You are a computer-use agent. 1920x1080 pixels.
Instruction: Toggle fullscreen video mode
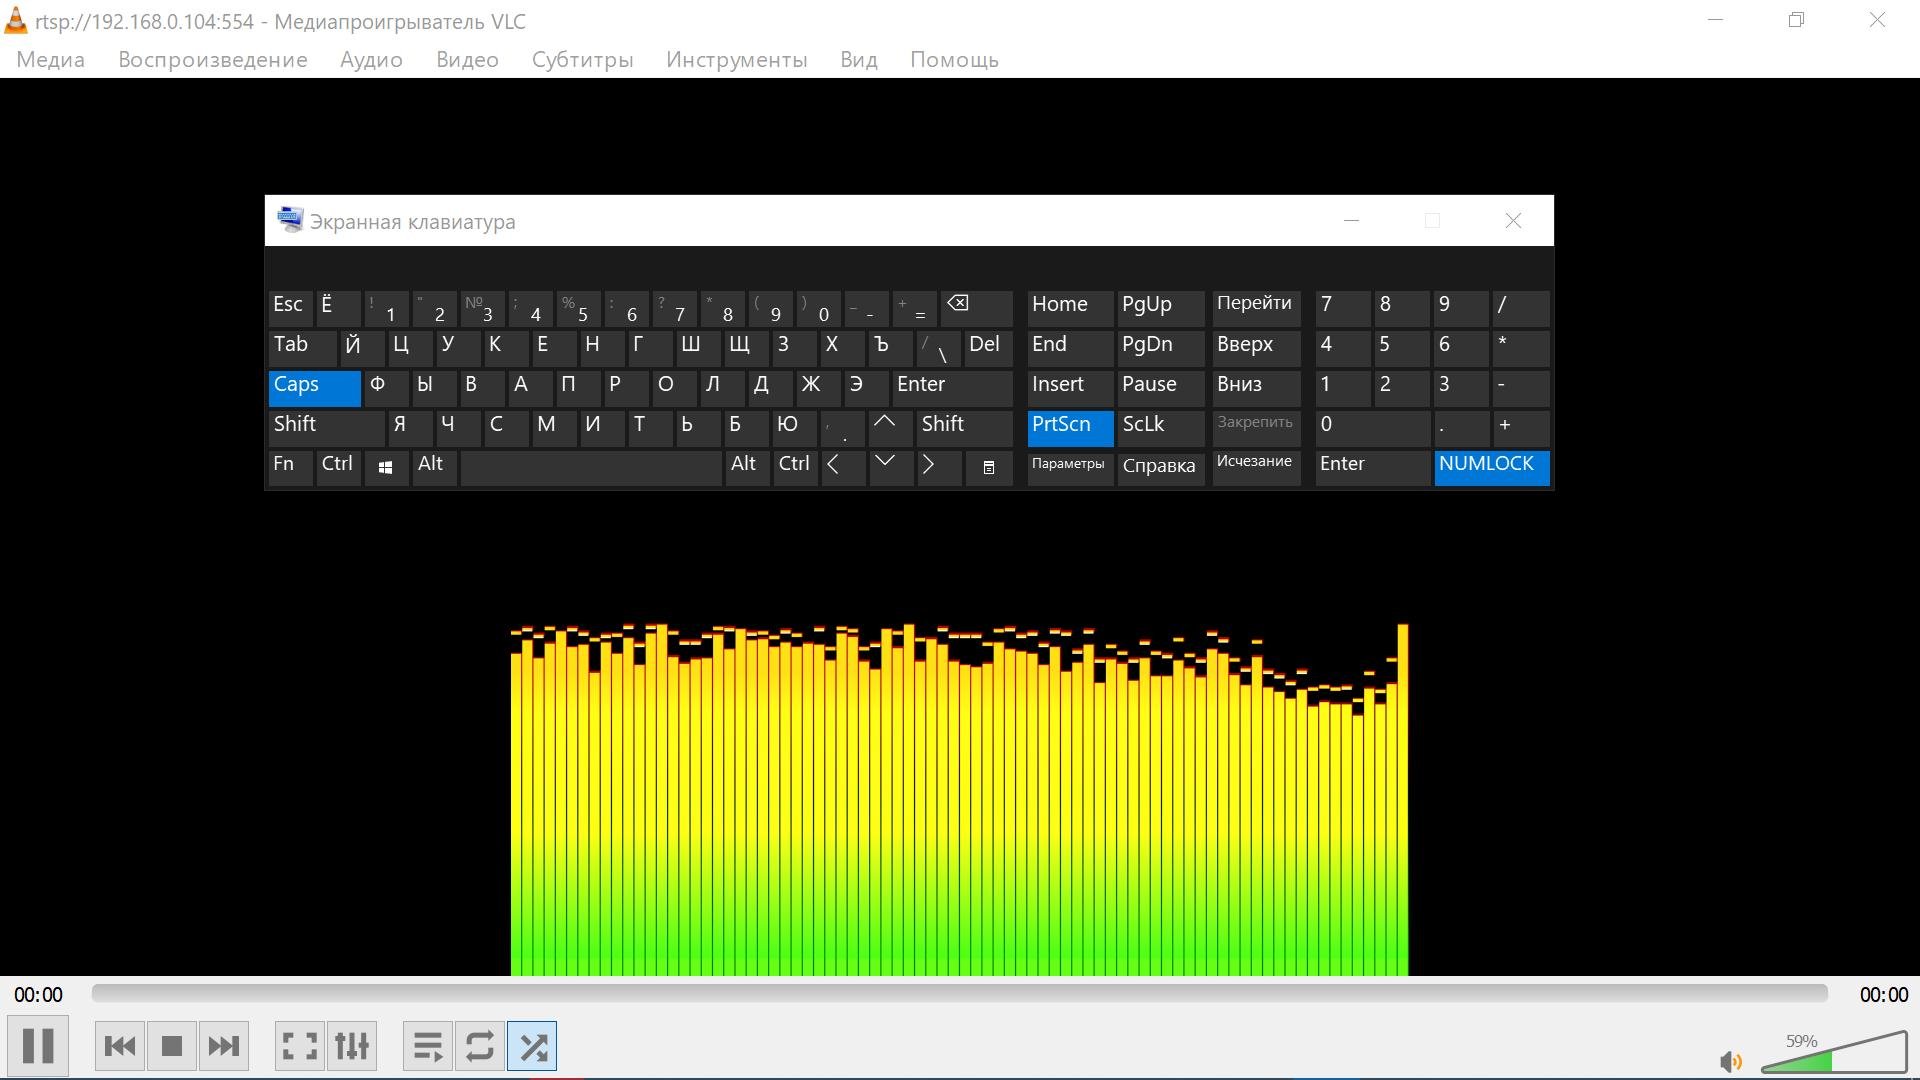click(300, 1046)
